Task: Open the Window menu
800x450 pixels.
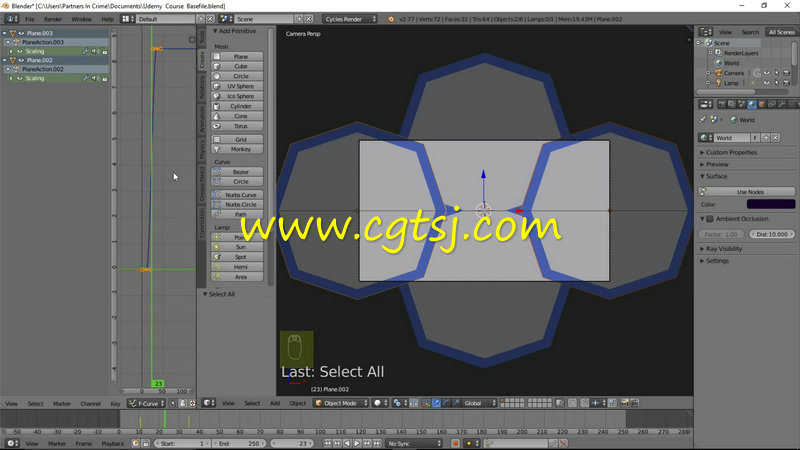Action: (x=81, y=19)
